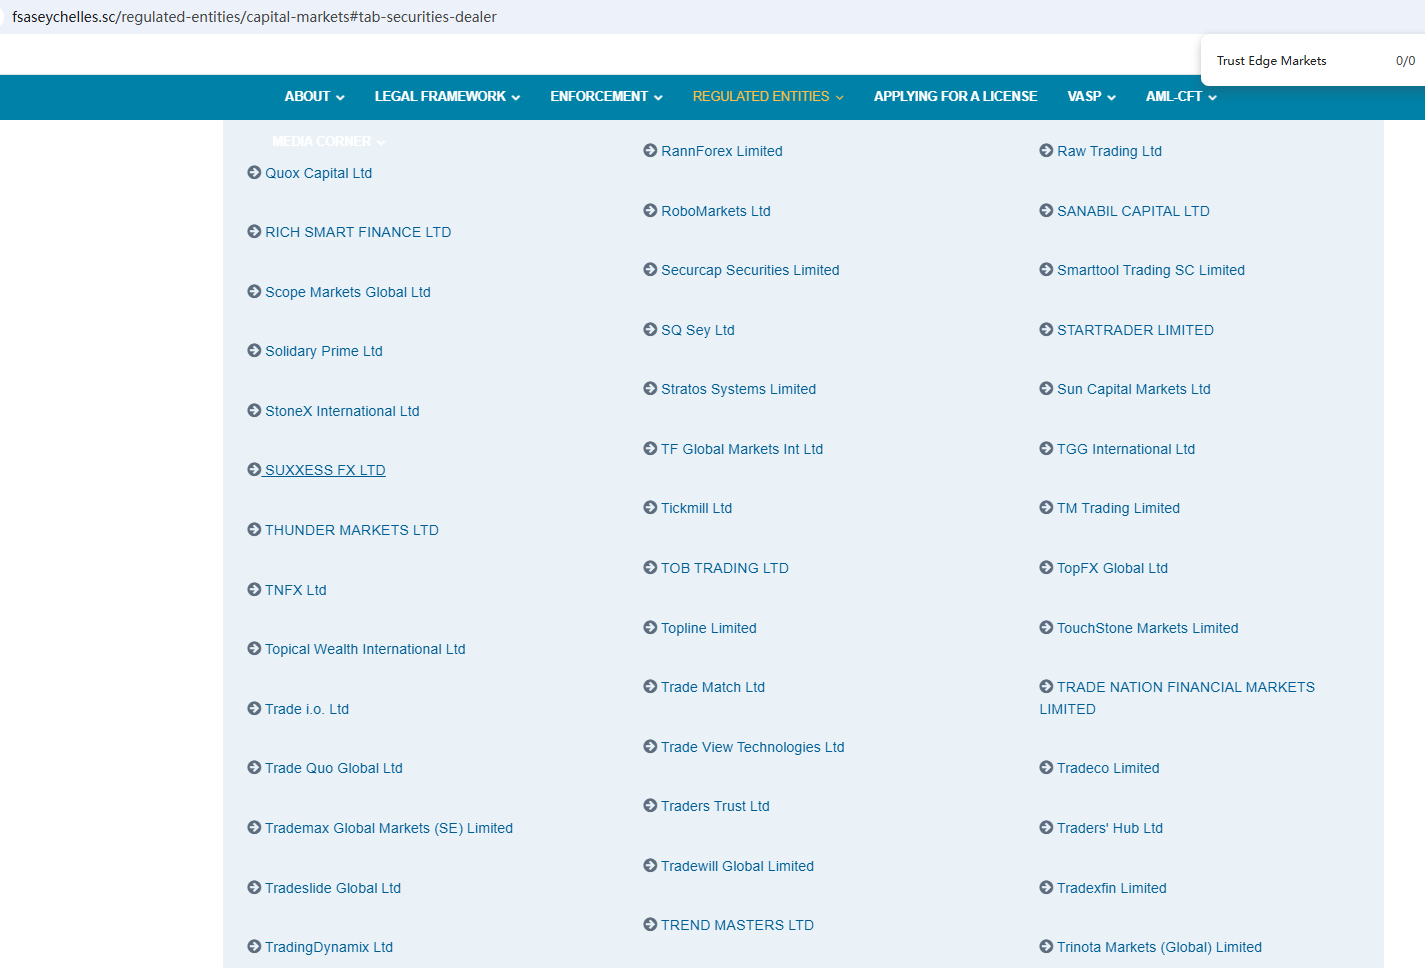Expand the REGULATED ENTITIES dropdown chevron
Screen dimensions: 1425x968
click(x=840, y=97)
